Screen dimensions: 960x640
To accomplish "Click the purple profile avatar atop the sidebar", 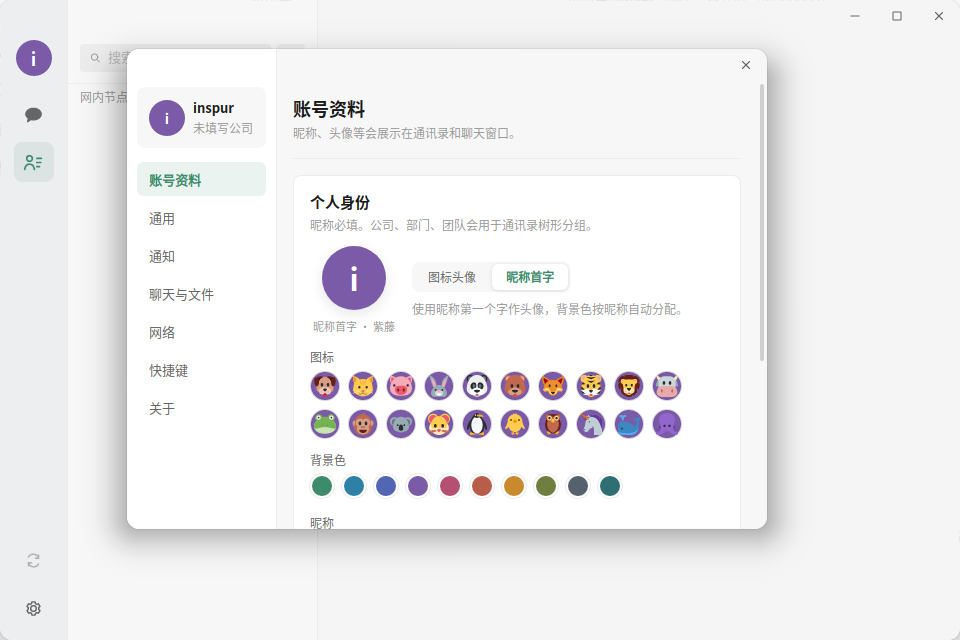I will (34, 58).
